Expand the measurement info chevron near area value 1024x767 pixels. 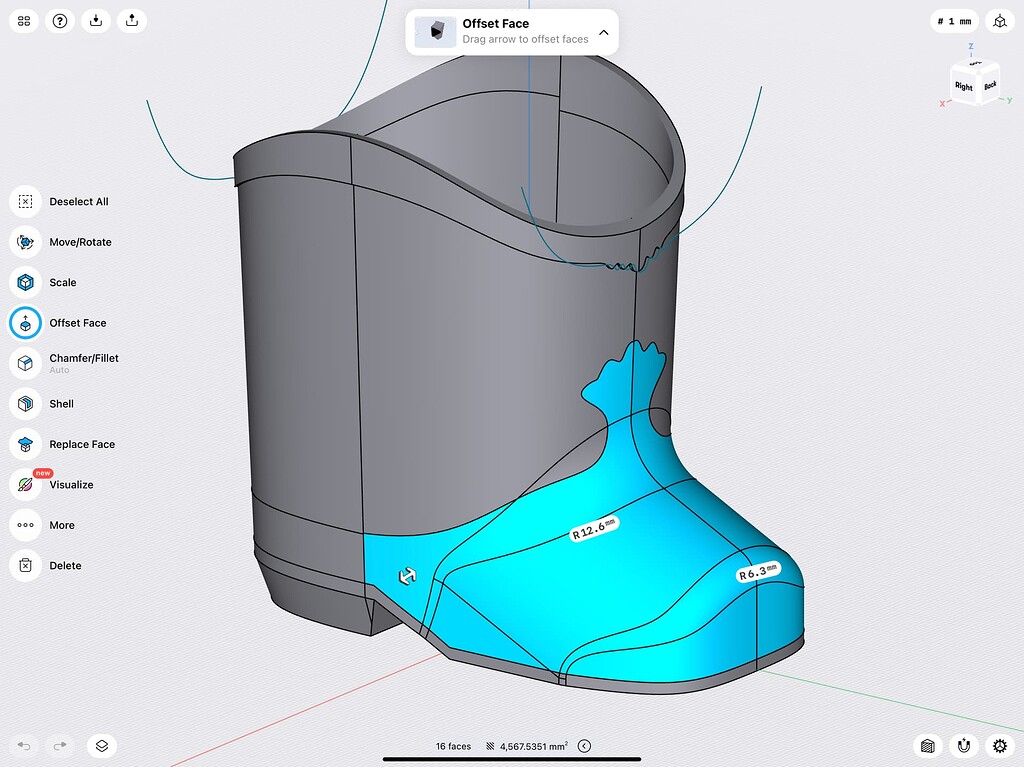tap(585, 745)
